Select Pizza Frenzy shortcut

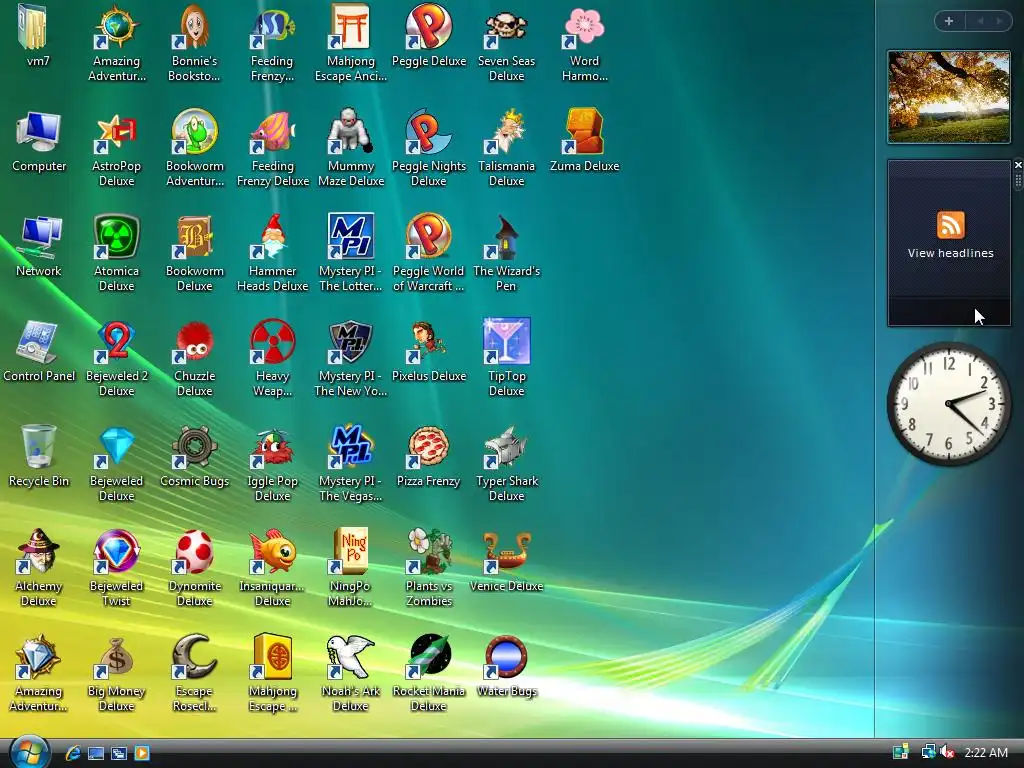click(428, 456)
